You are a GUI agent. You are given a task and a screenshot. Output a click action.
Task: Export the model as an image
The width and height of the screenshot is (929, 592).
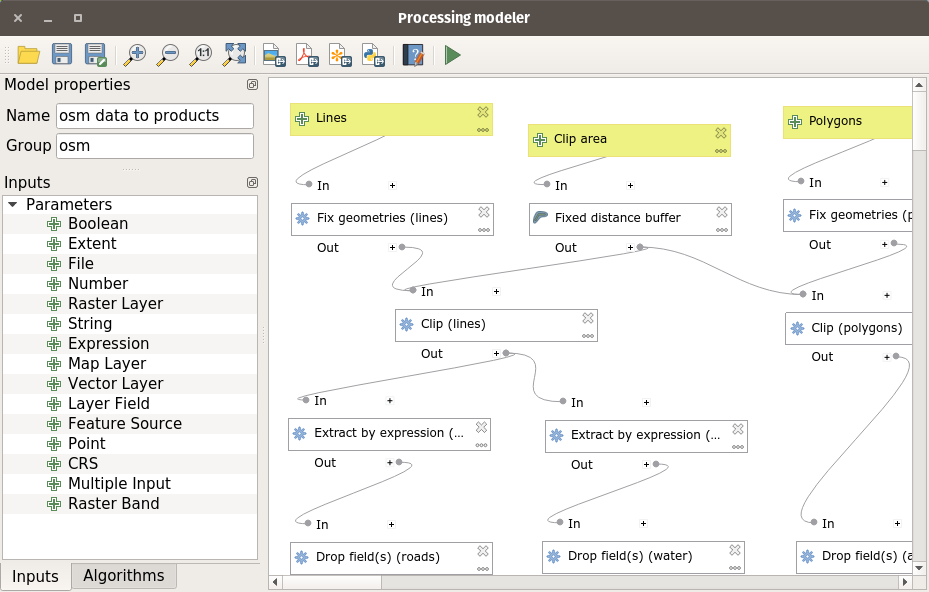274,55
